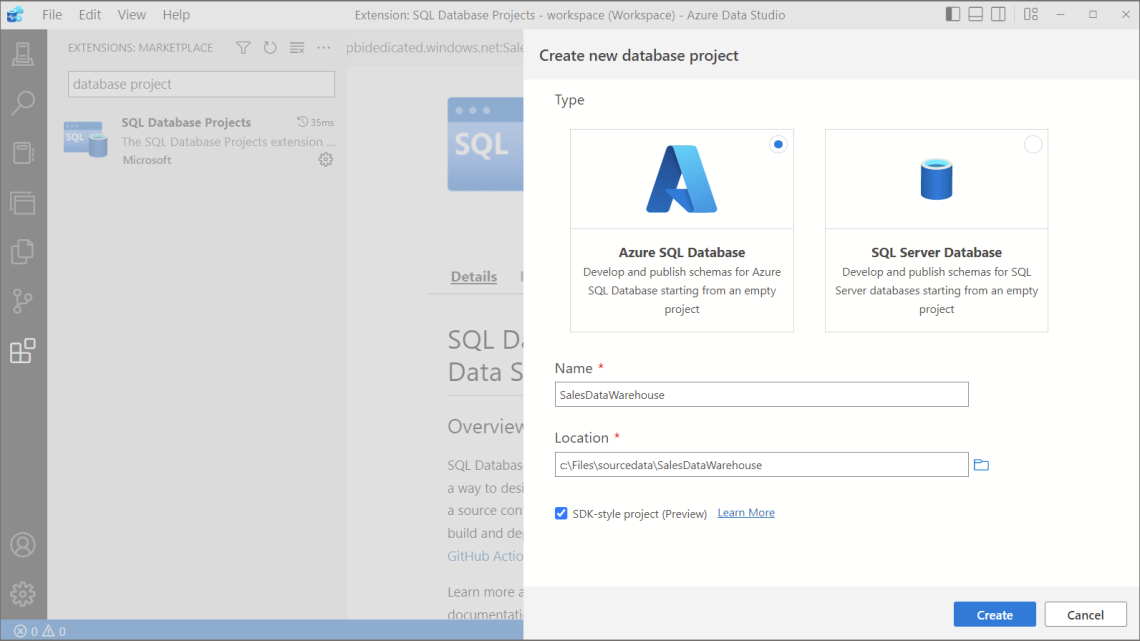
Task: Open the SQL Database Projects extension settings gear
Action: click(325, 159)
